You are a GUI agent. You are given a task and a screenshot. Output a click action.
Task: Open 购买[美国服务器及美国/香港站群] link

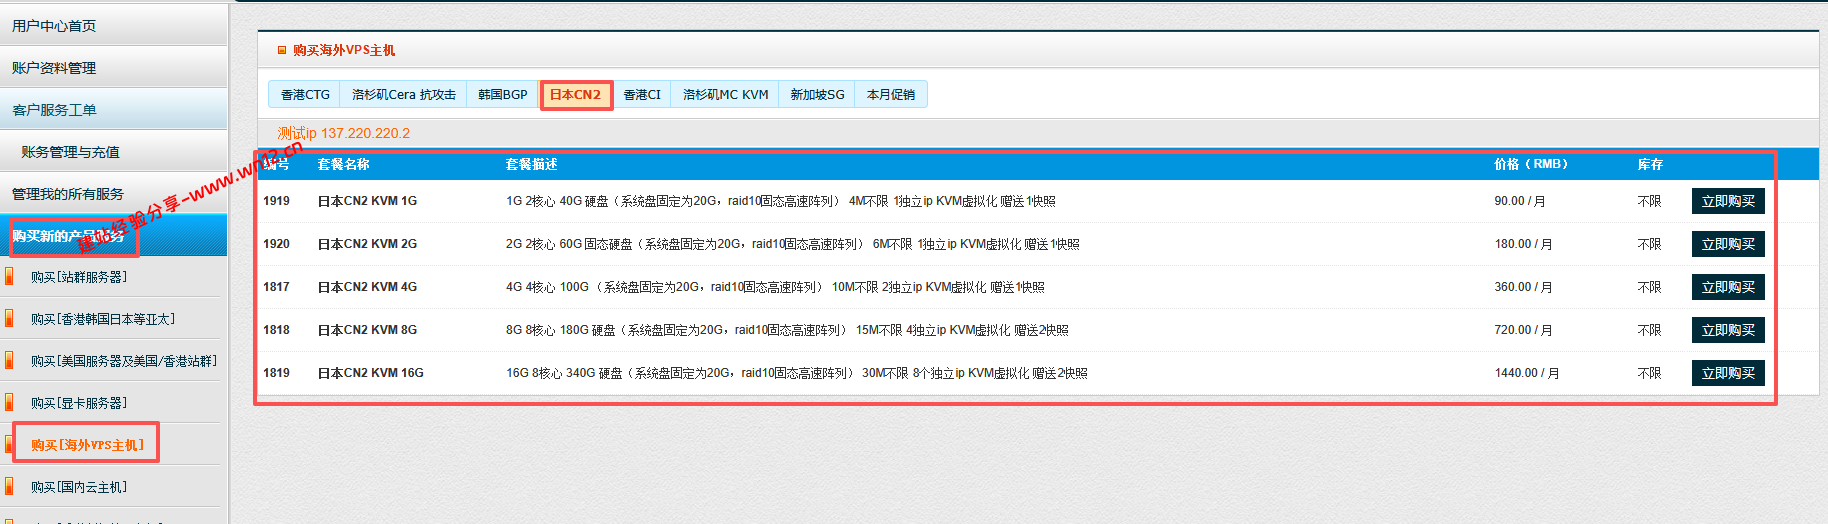coord(123,361)
